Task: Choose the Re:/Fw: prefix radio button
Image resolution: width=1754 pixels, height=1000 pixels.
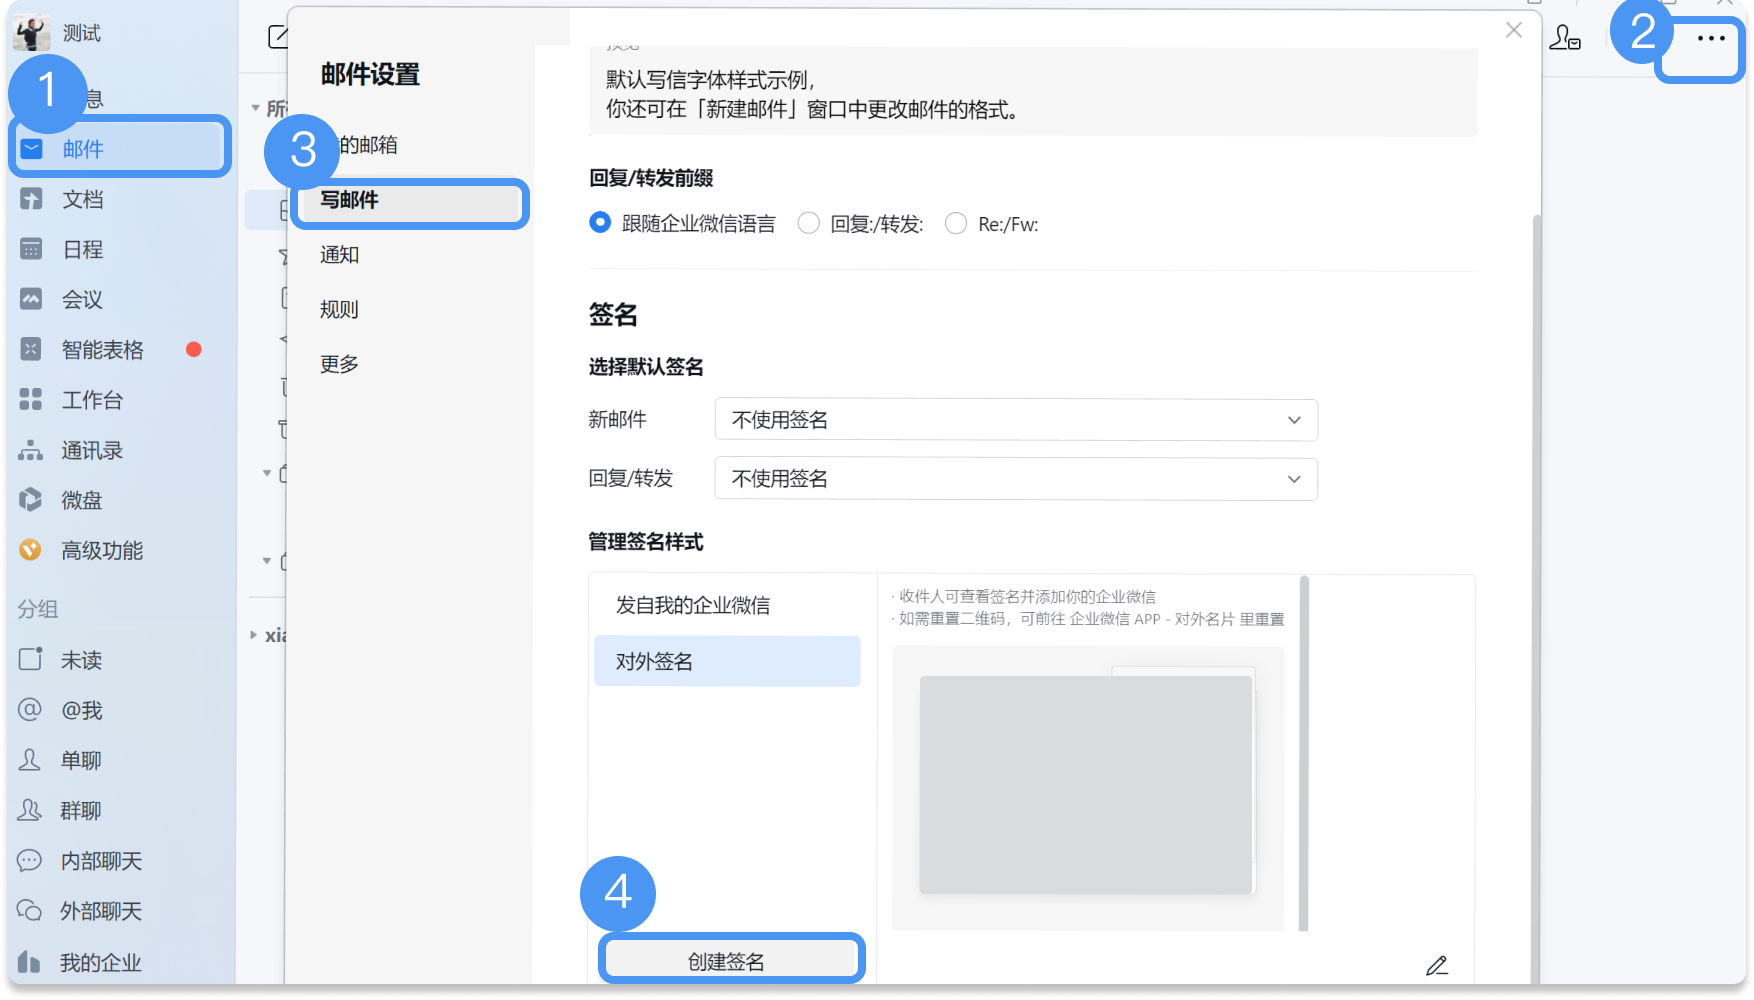Action: click(956, 223)
